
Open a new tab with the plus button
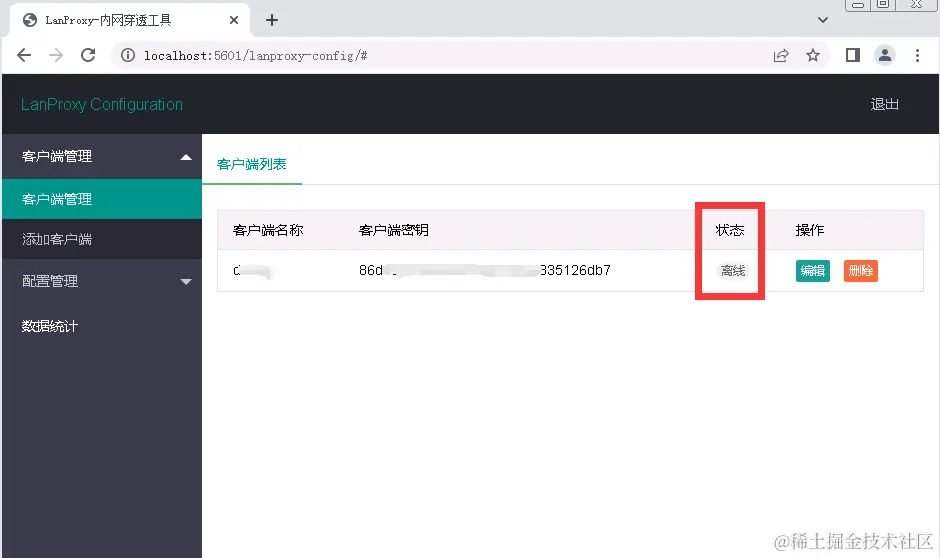pos(272,20)
